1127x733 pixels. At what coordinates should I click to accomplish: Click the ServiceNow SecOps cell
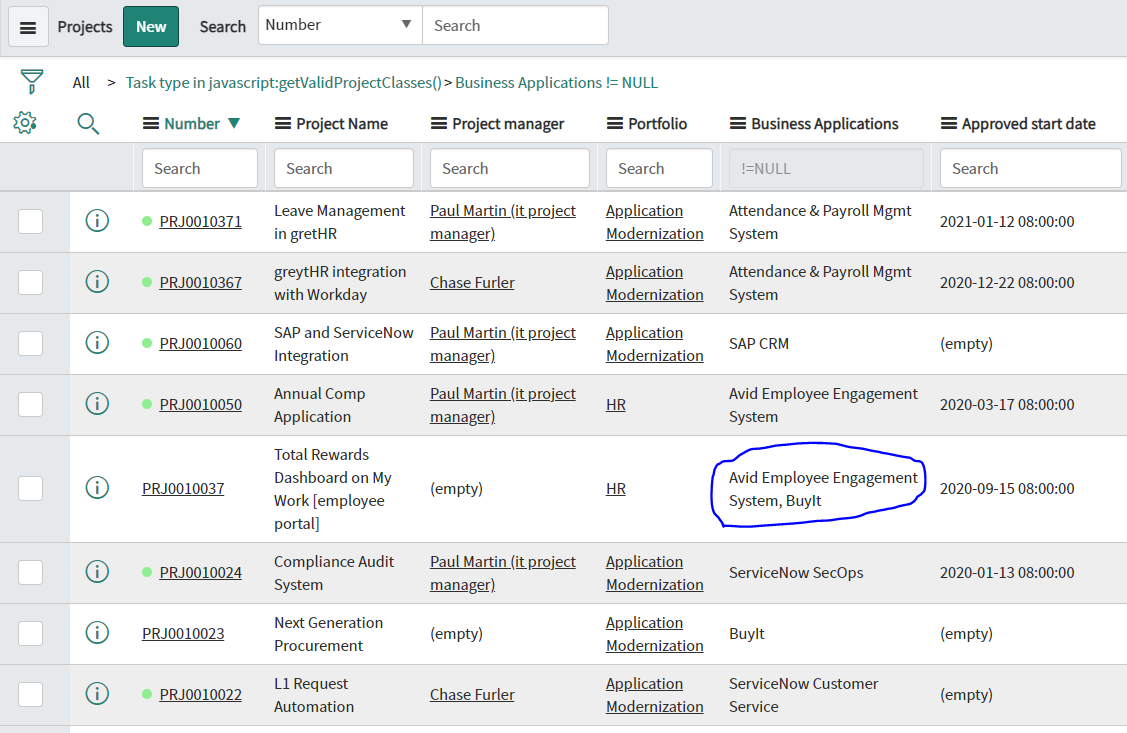point(796,573)
